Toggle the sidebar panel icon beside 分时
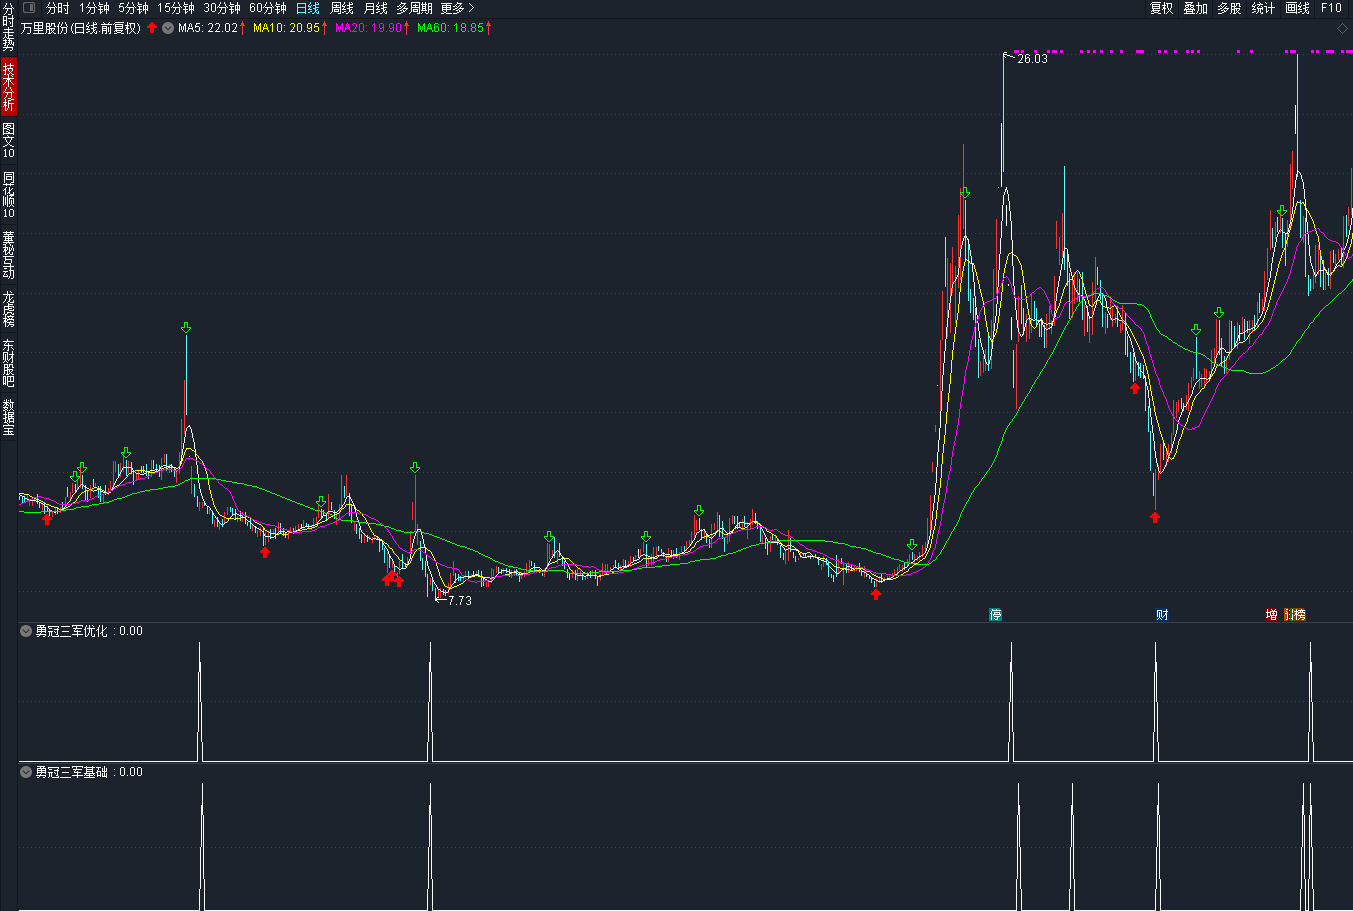Image resolution: width=1353 pixels, height=911 pixels. pyautogui.click(x=29, y=8)
